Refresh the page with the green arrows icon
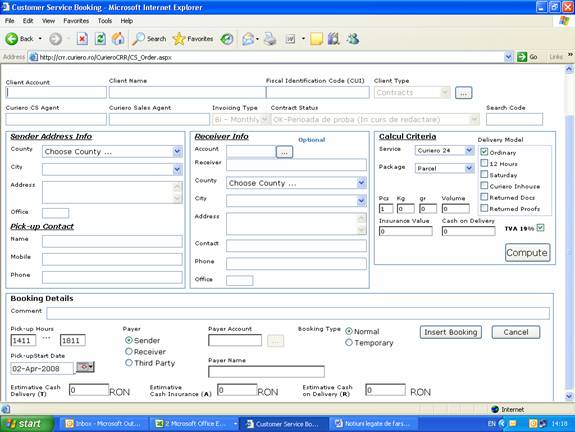 [x=100, y=39]
